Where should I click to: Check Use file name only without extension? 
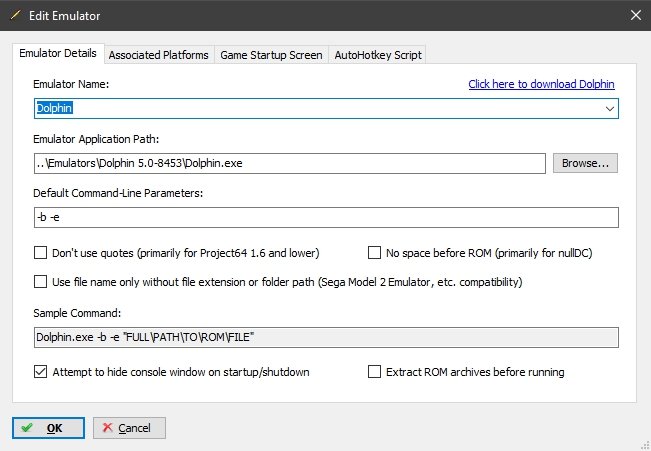(x=40, y=282)
